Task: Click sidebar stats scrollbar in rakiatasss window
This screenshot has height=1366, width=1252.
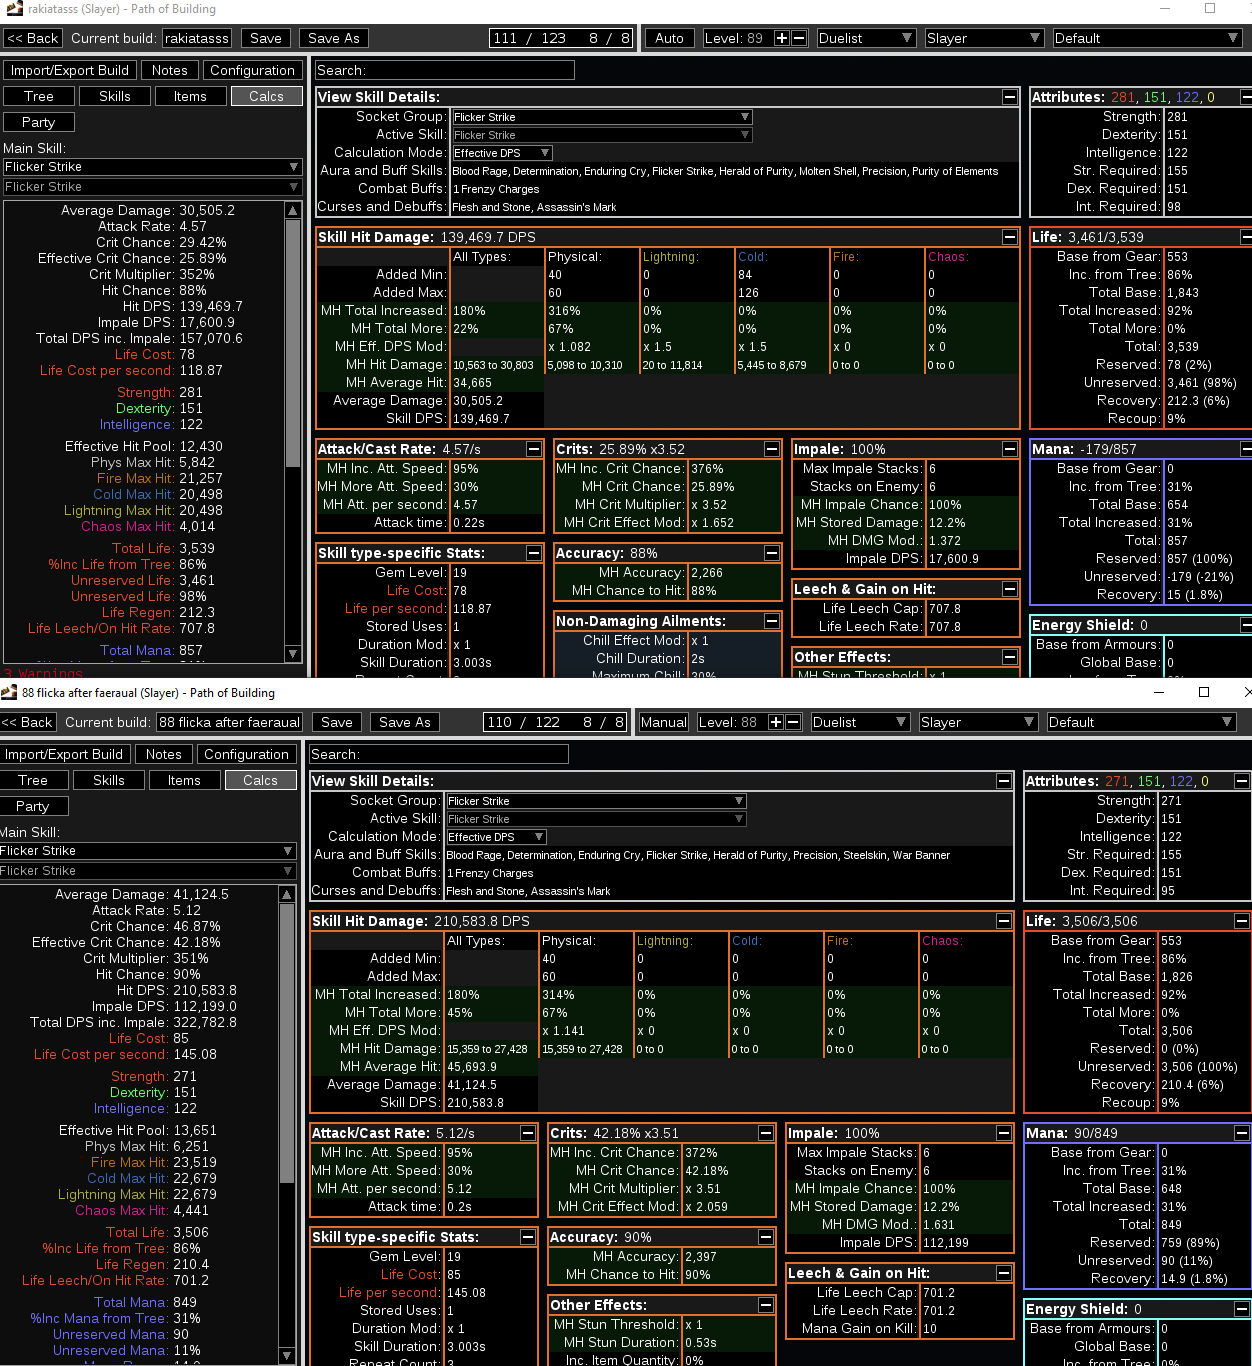Action: [x=293, y=343]
